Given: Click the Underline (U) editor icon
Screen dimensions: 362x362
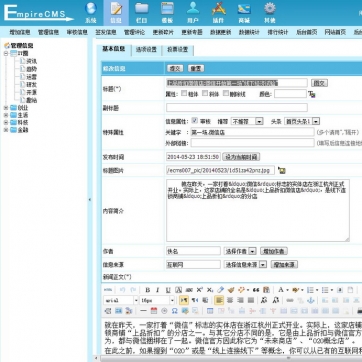Looking at the screenshot, I should point(168,290).
